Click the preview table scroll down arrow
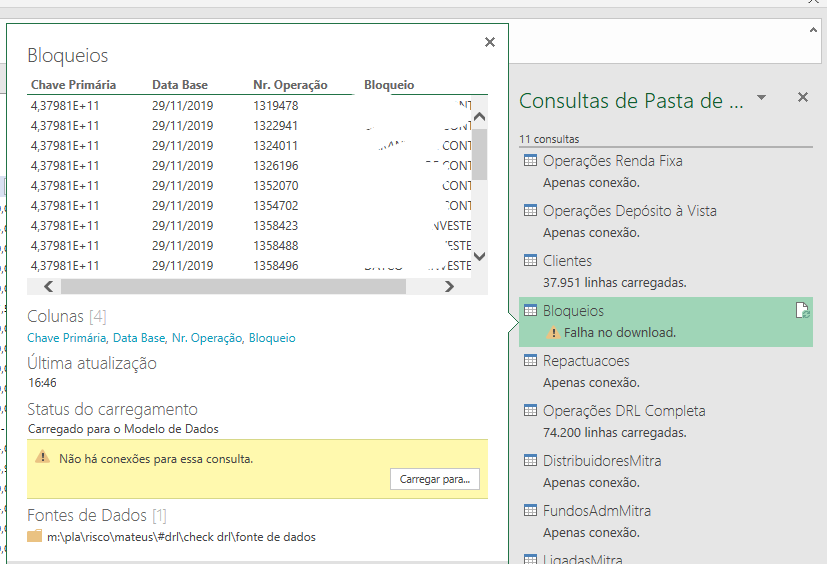This screenshot has width=834, height=564. (x=479, y=256)
